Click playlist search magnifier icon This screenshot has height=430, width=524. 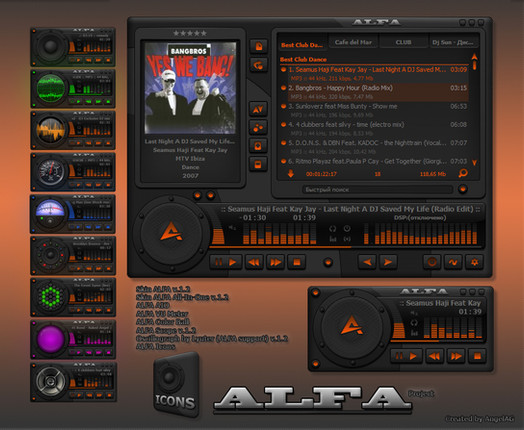point(463,173)
